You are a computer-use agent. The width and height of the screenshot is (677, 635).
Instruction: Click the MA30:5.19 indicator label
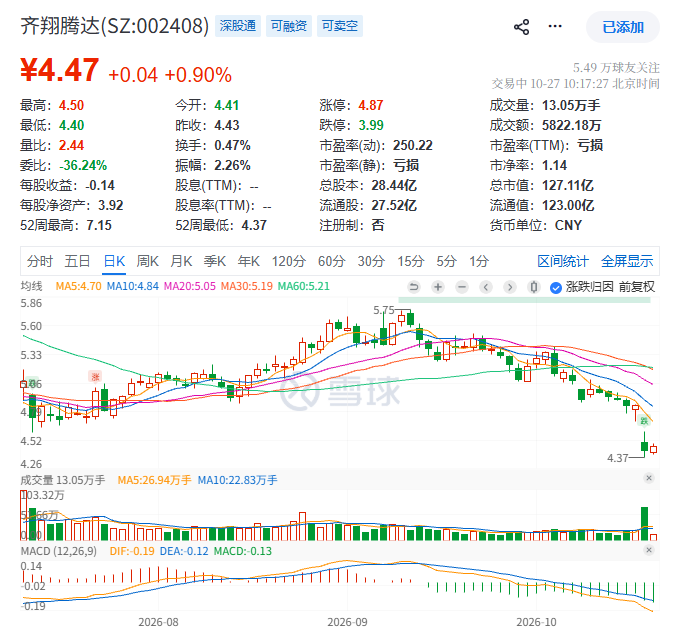[247, 286]
